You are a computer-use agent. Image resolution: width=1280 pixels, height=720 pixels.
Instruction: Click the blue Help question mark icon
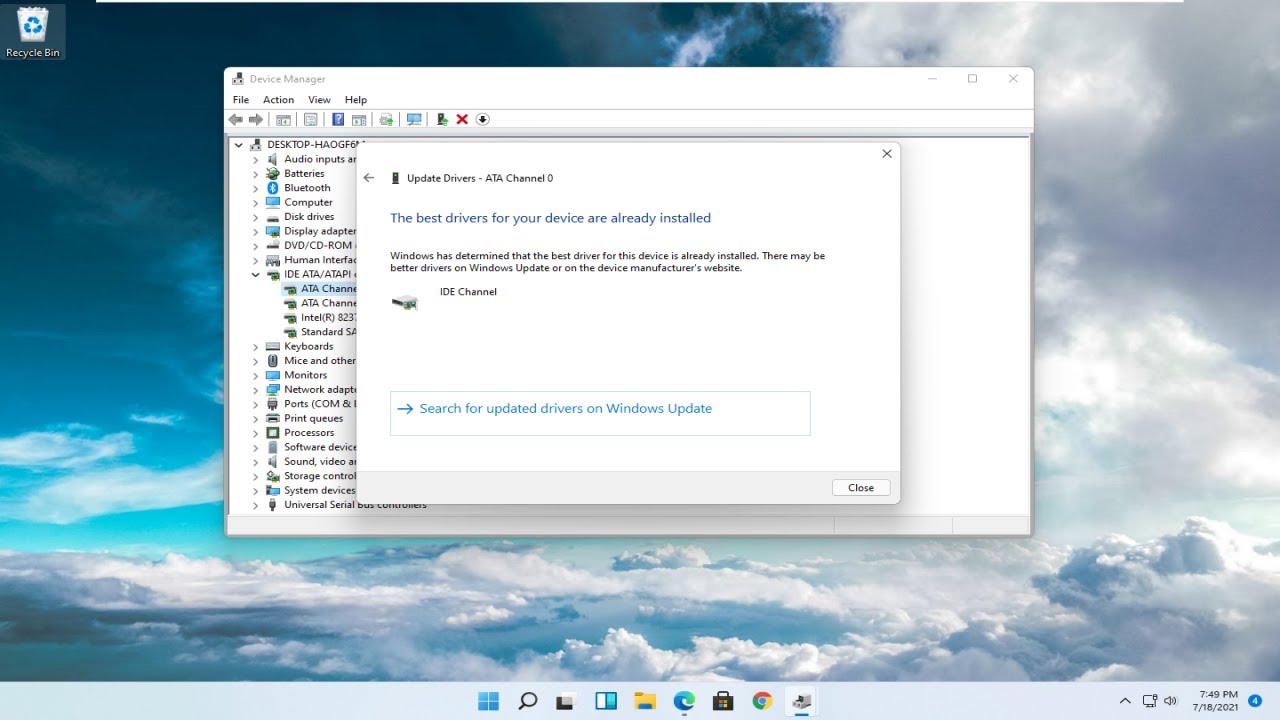338,119
